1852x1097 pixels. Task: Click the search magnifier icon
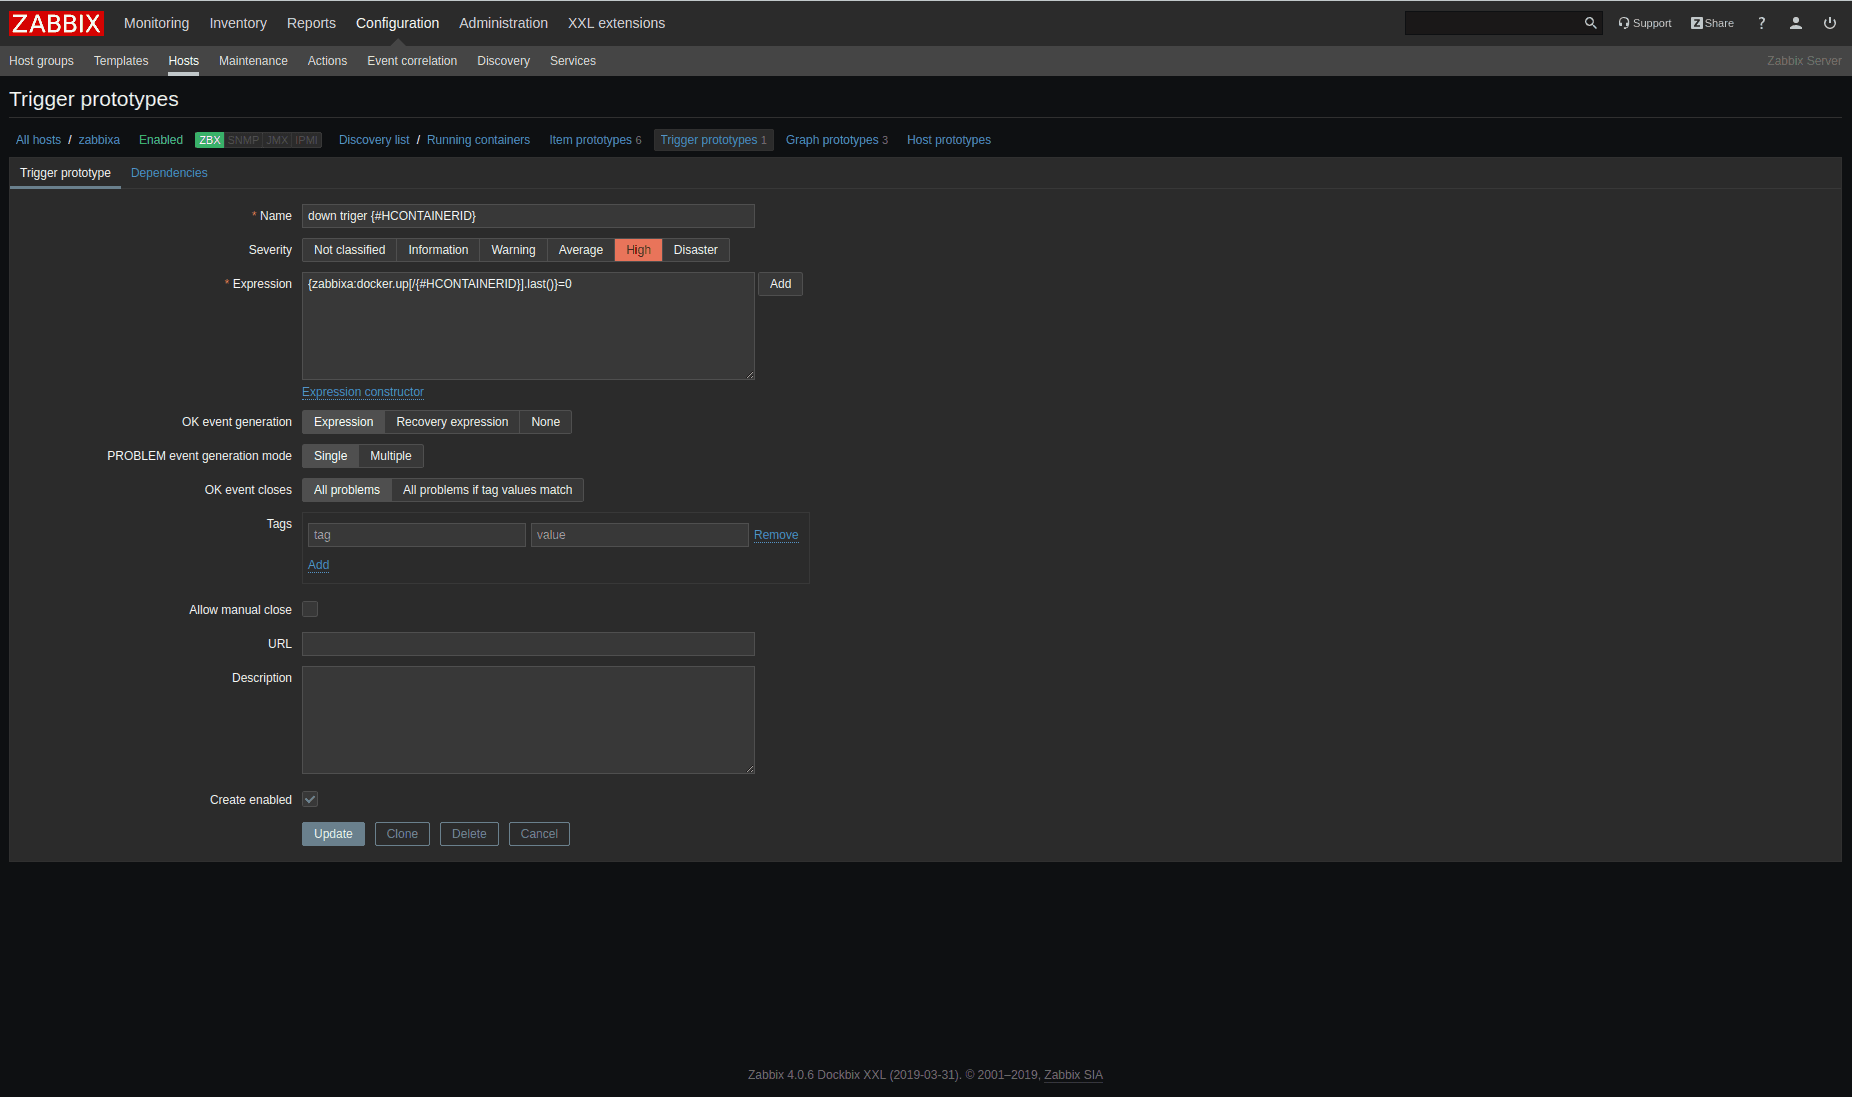pyautogui.click(x=1590, y=23)
